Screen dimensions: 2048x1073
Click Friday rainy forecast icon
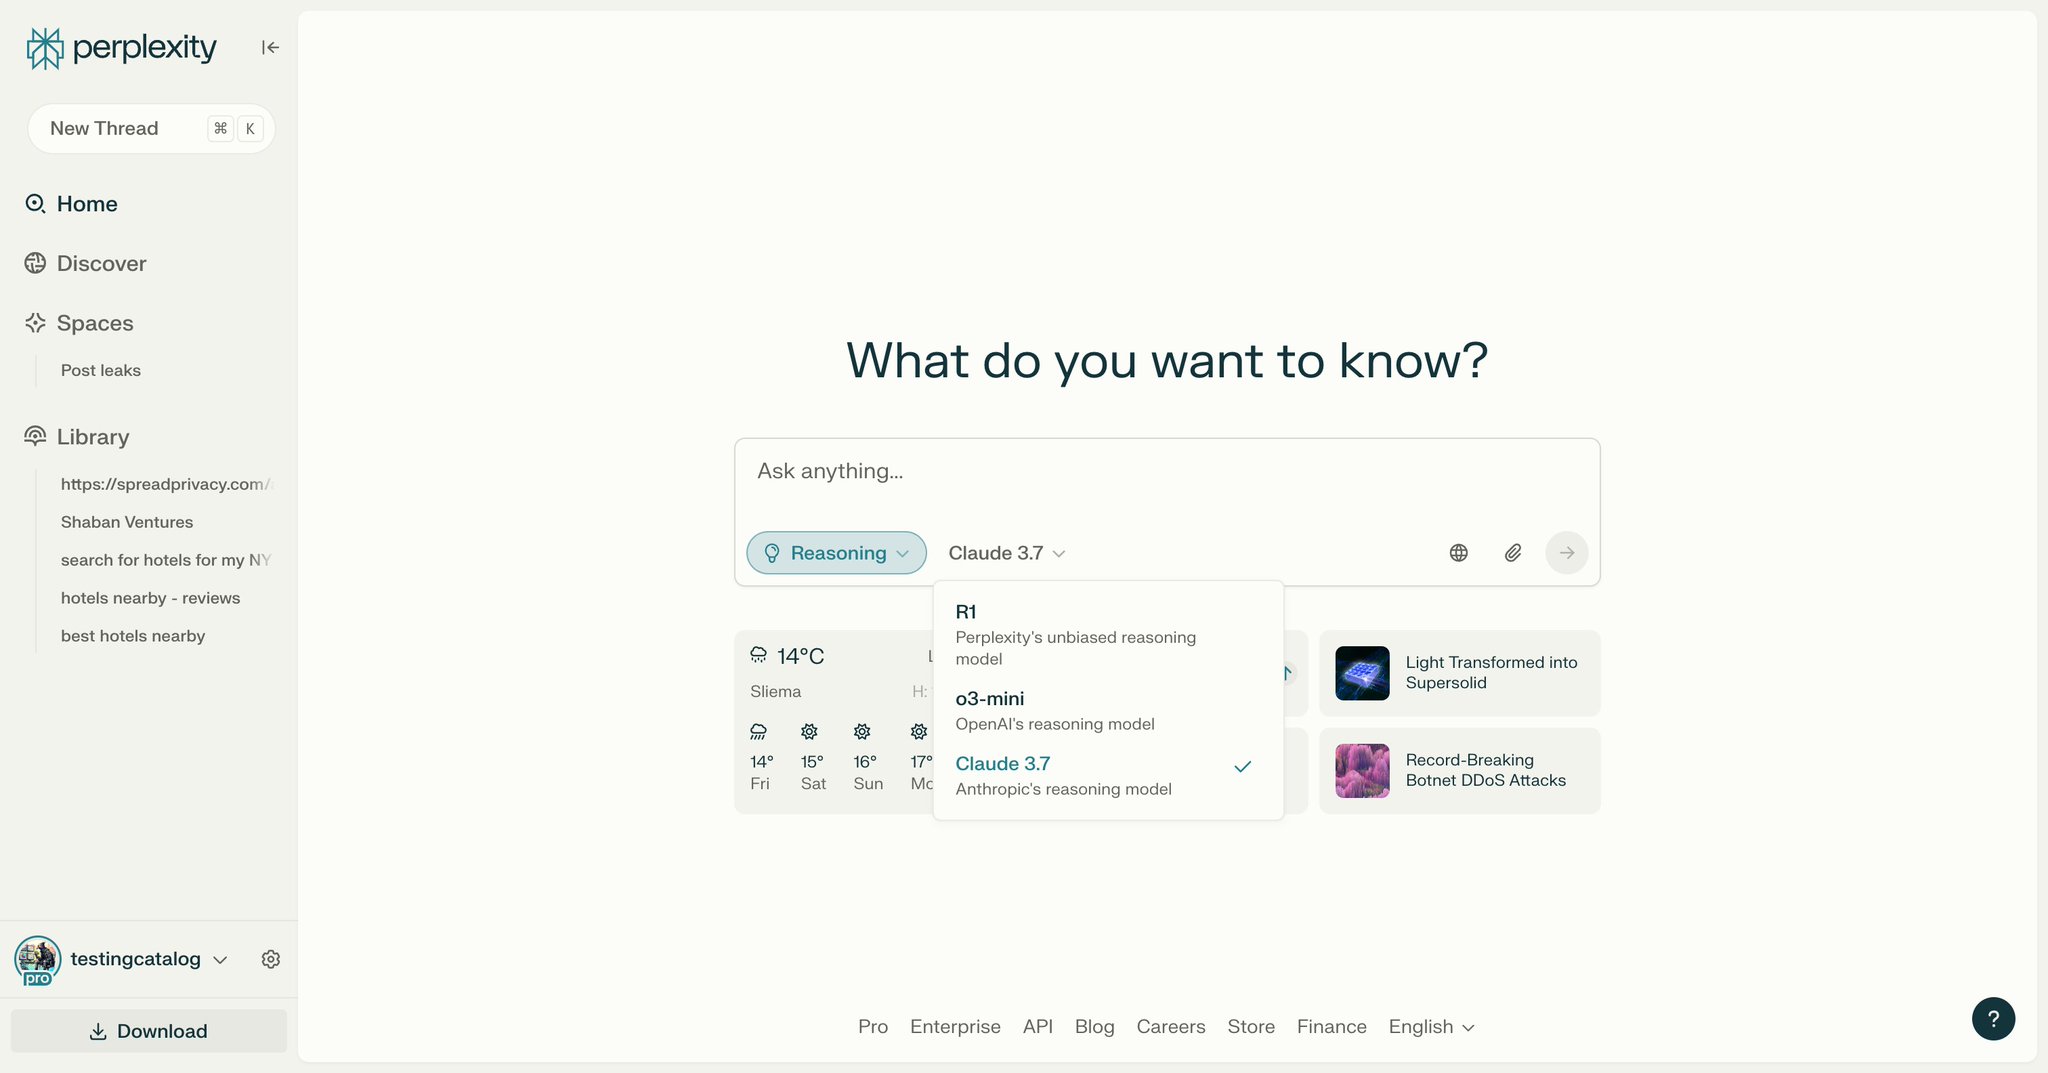click(759, 732)
